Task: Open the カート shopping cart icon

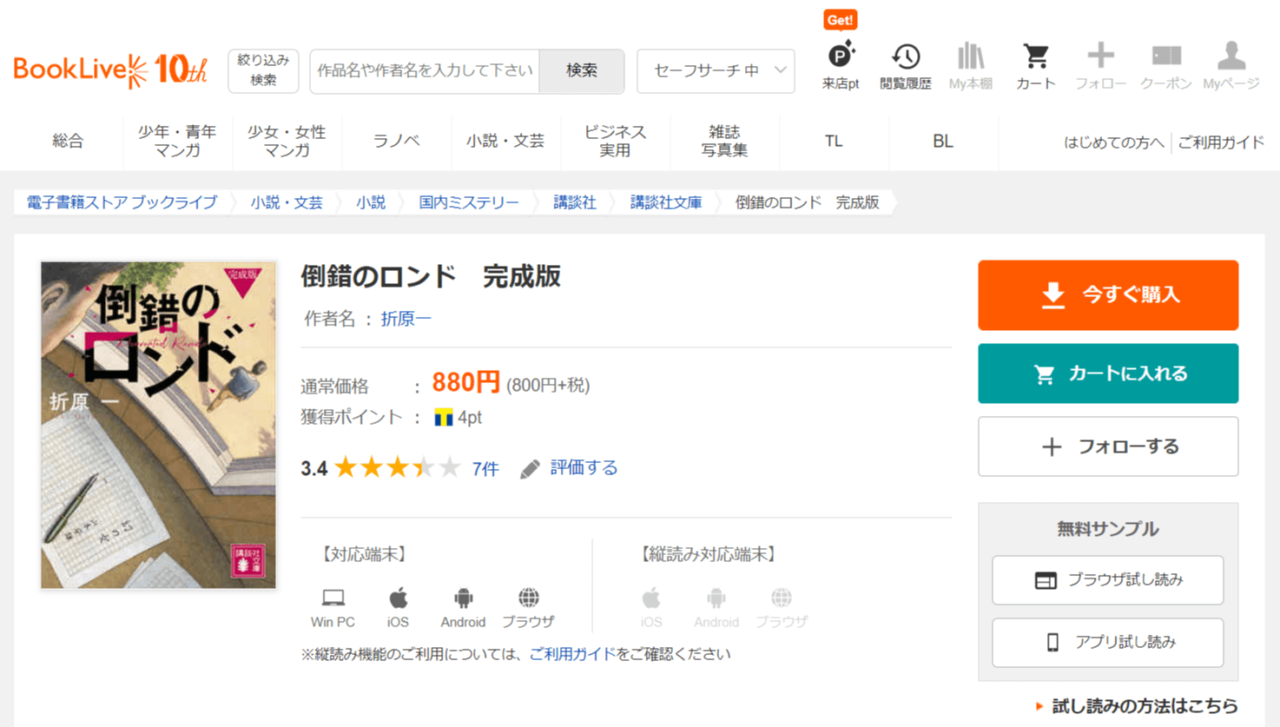Action: (1035, 65)
